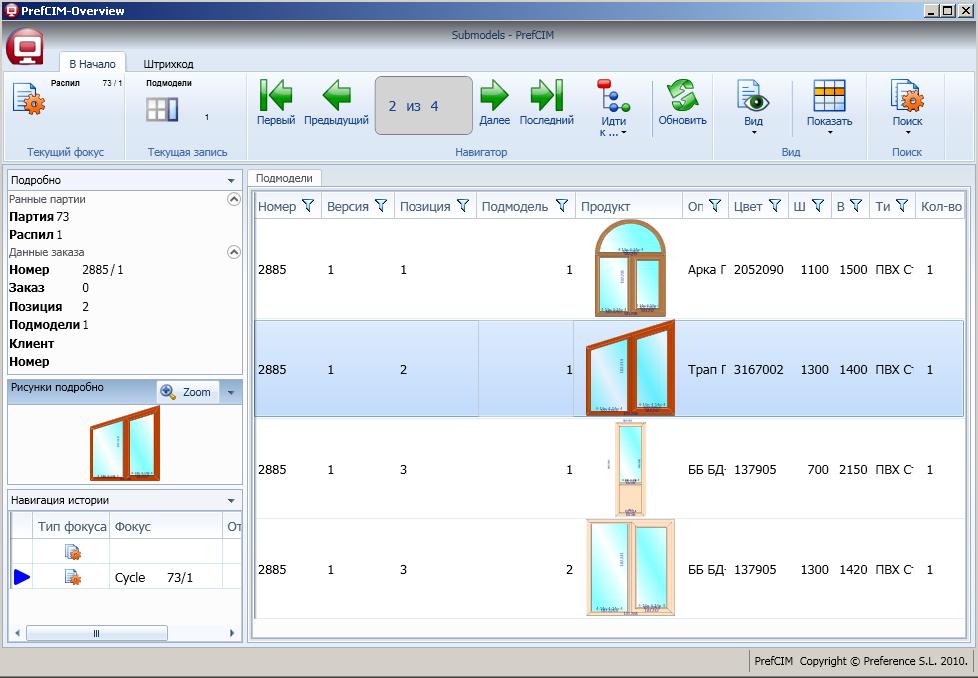The width and height of the screenshot is (978, 678).
Task: Click the height cell 1420
Action: (853, 569)
